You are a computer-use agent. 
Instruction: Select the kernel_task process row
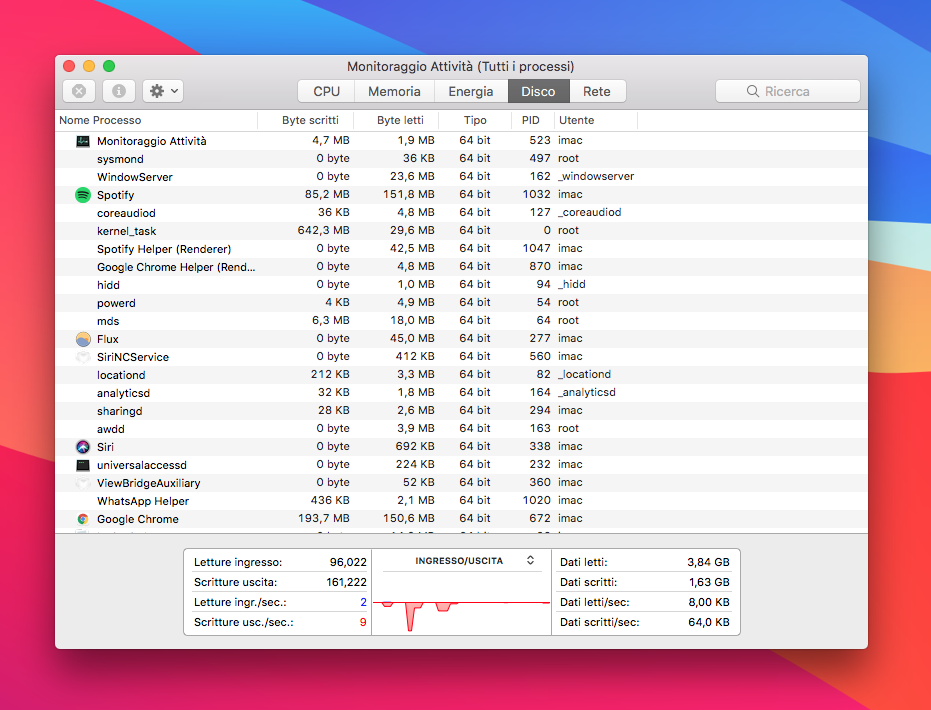coord(461,231)
